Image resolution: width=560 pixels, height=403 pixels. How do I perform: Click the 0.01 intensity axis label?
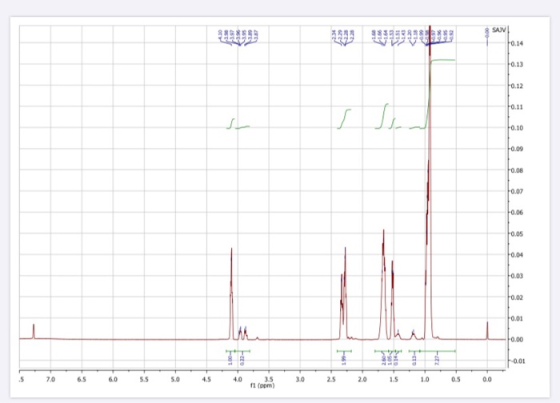[517, 318]
